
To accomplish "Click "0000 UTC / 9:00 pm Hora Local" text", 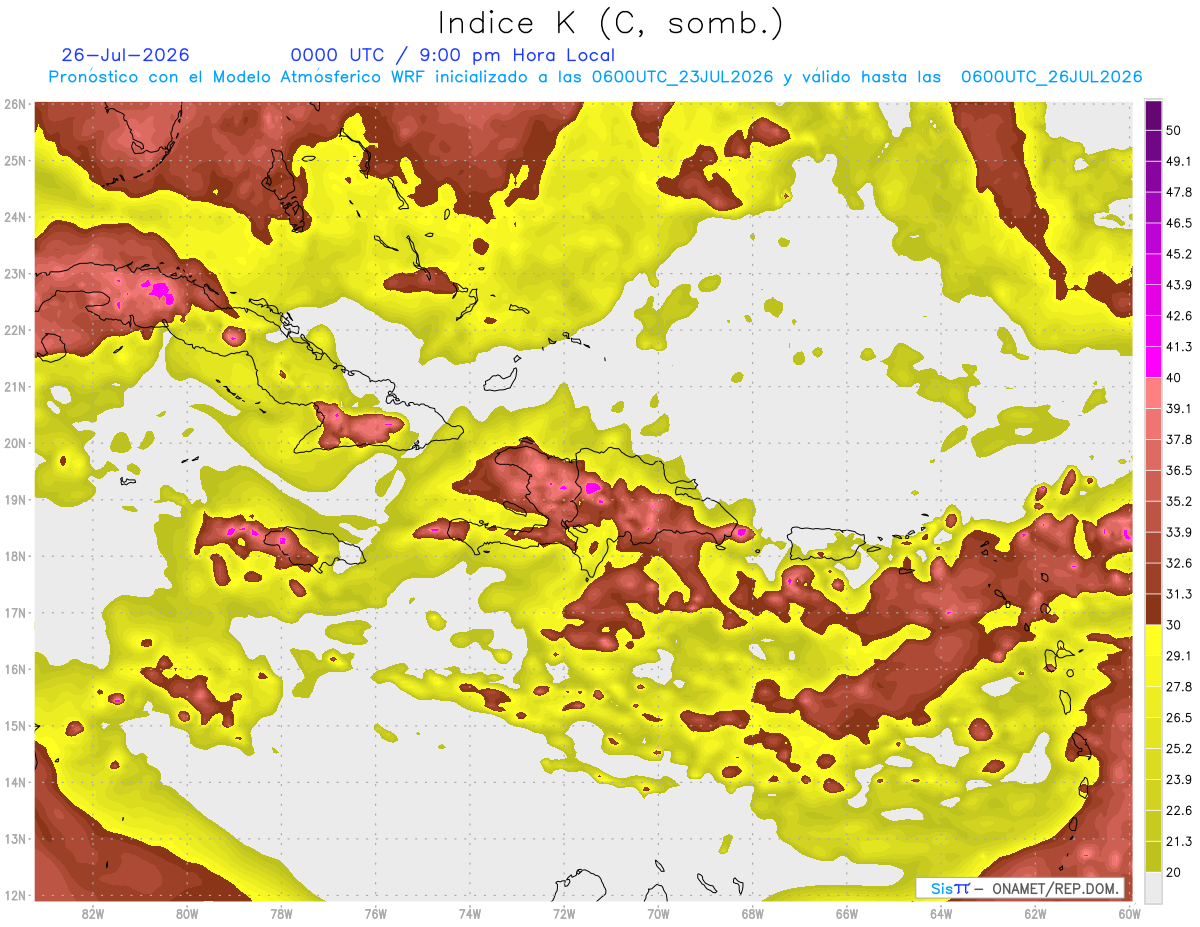I will tap(453, 55).
